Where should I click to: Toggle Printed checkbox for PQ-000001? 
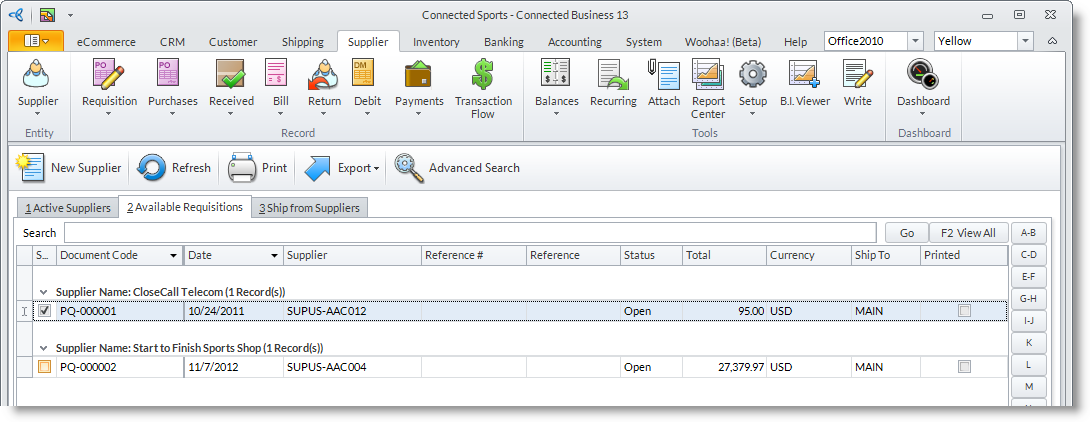click(x=964, y=311)
